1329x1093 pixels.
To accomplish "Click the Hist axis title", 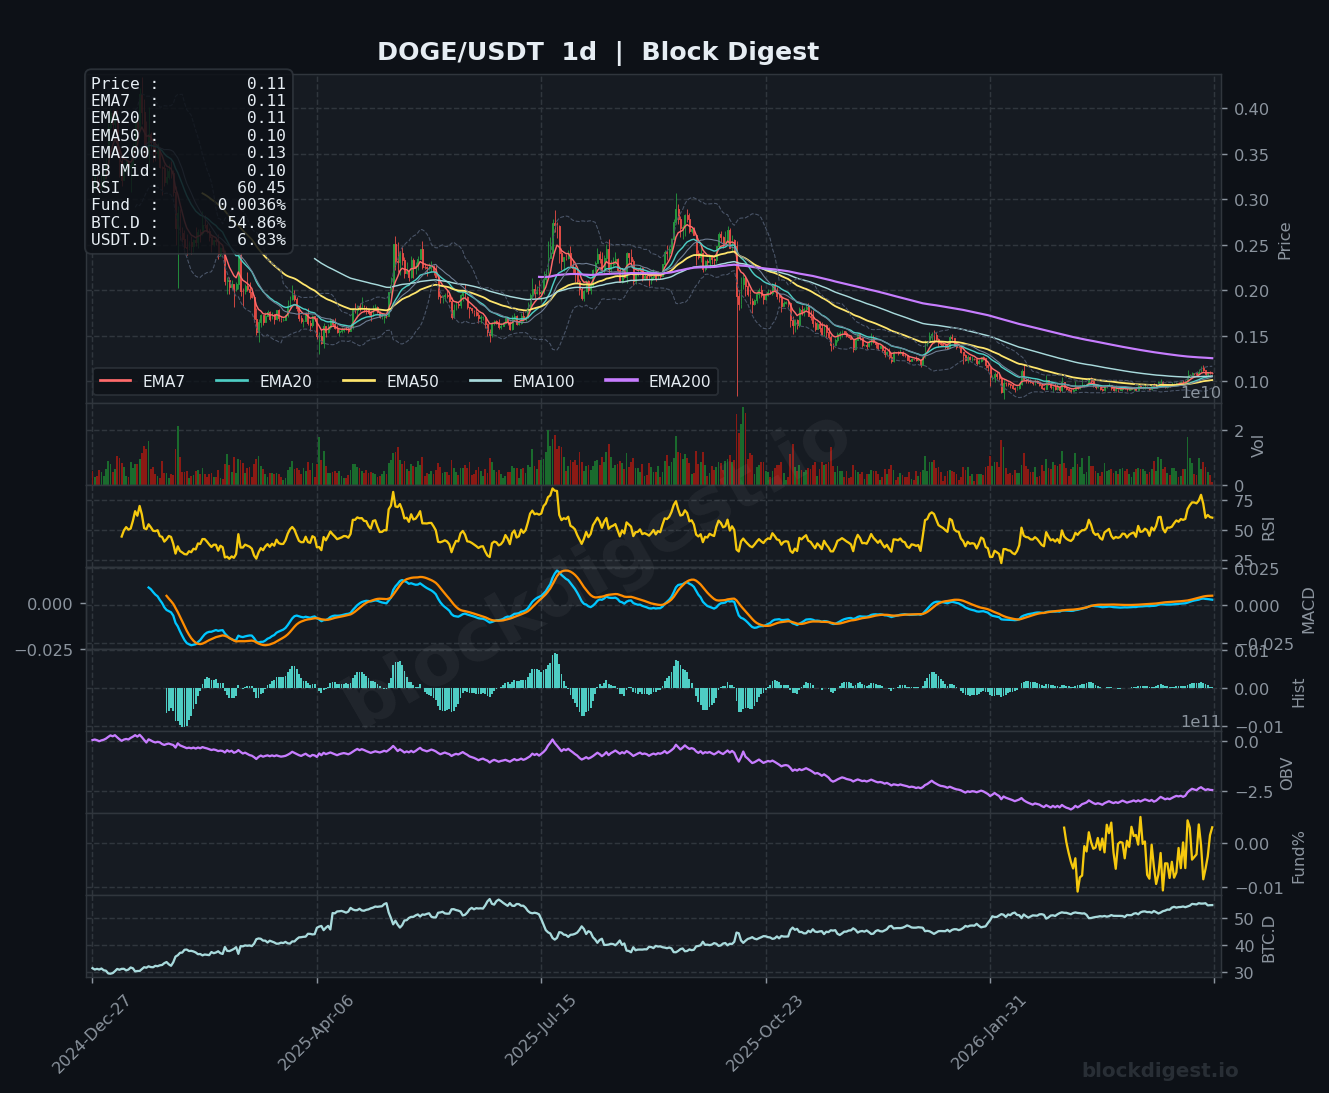I will tap(1299, 693).
